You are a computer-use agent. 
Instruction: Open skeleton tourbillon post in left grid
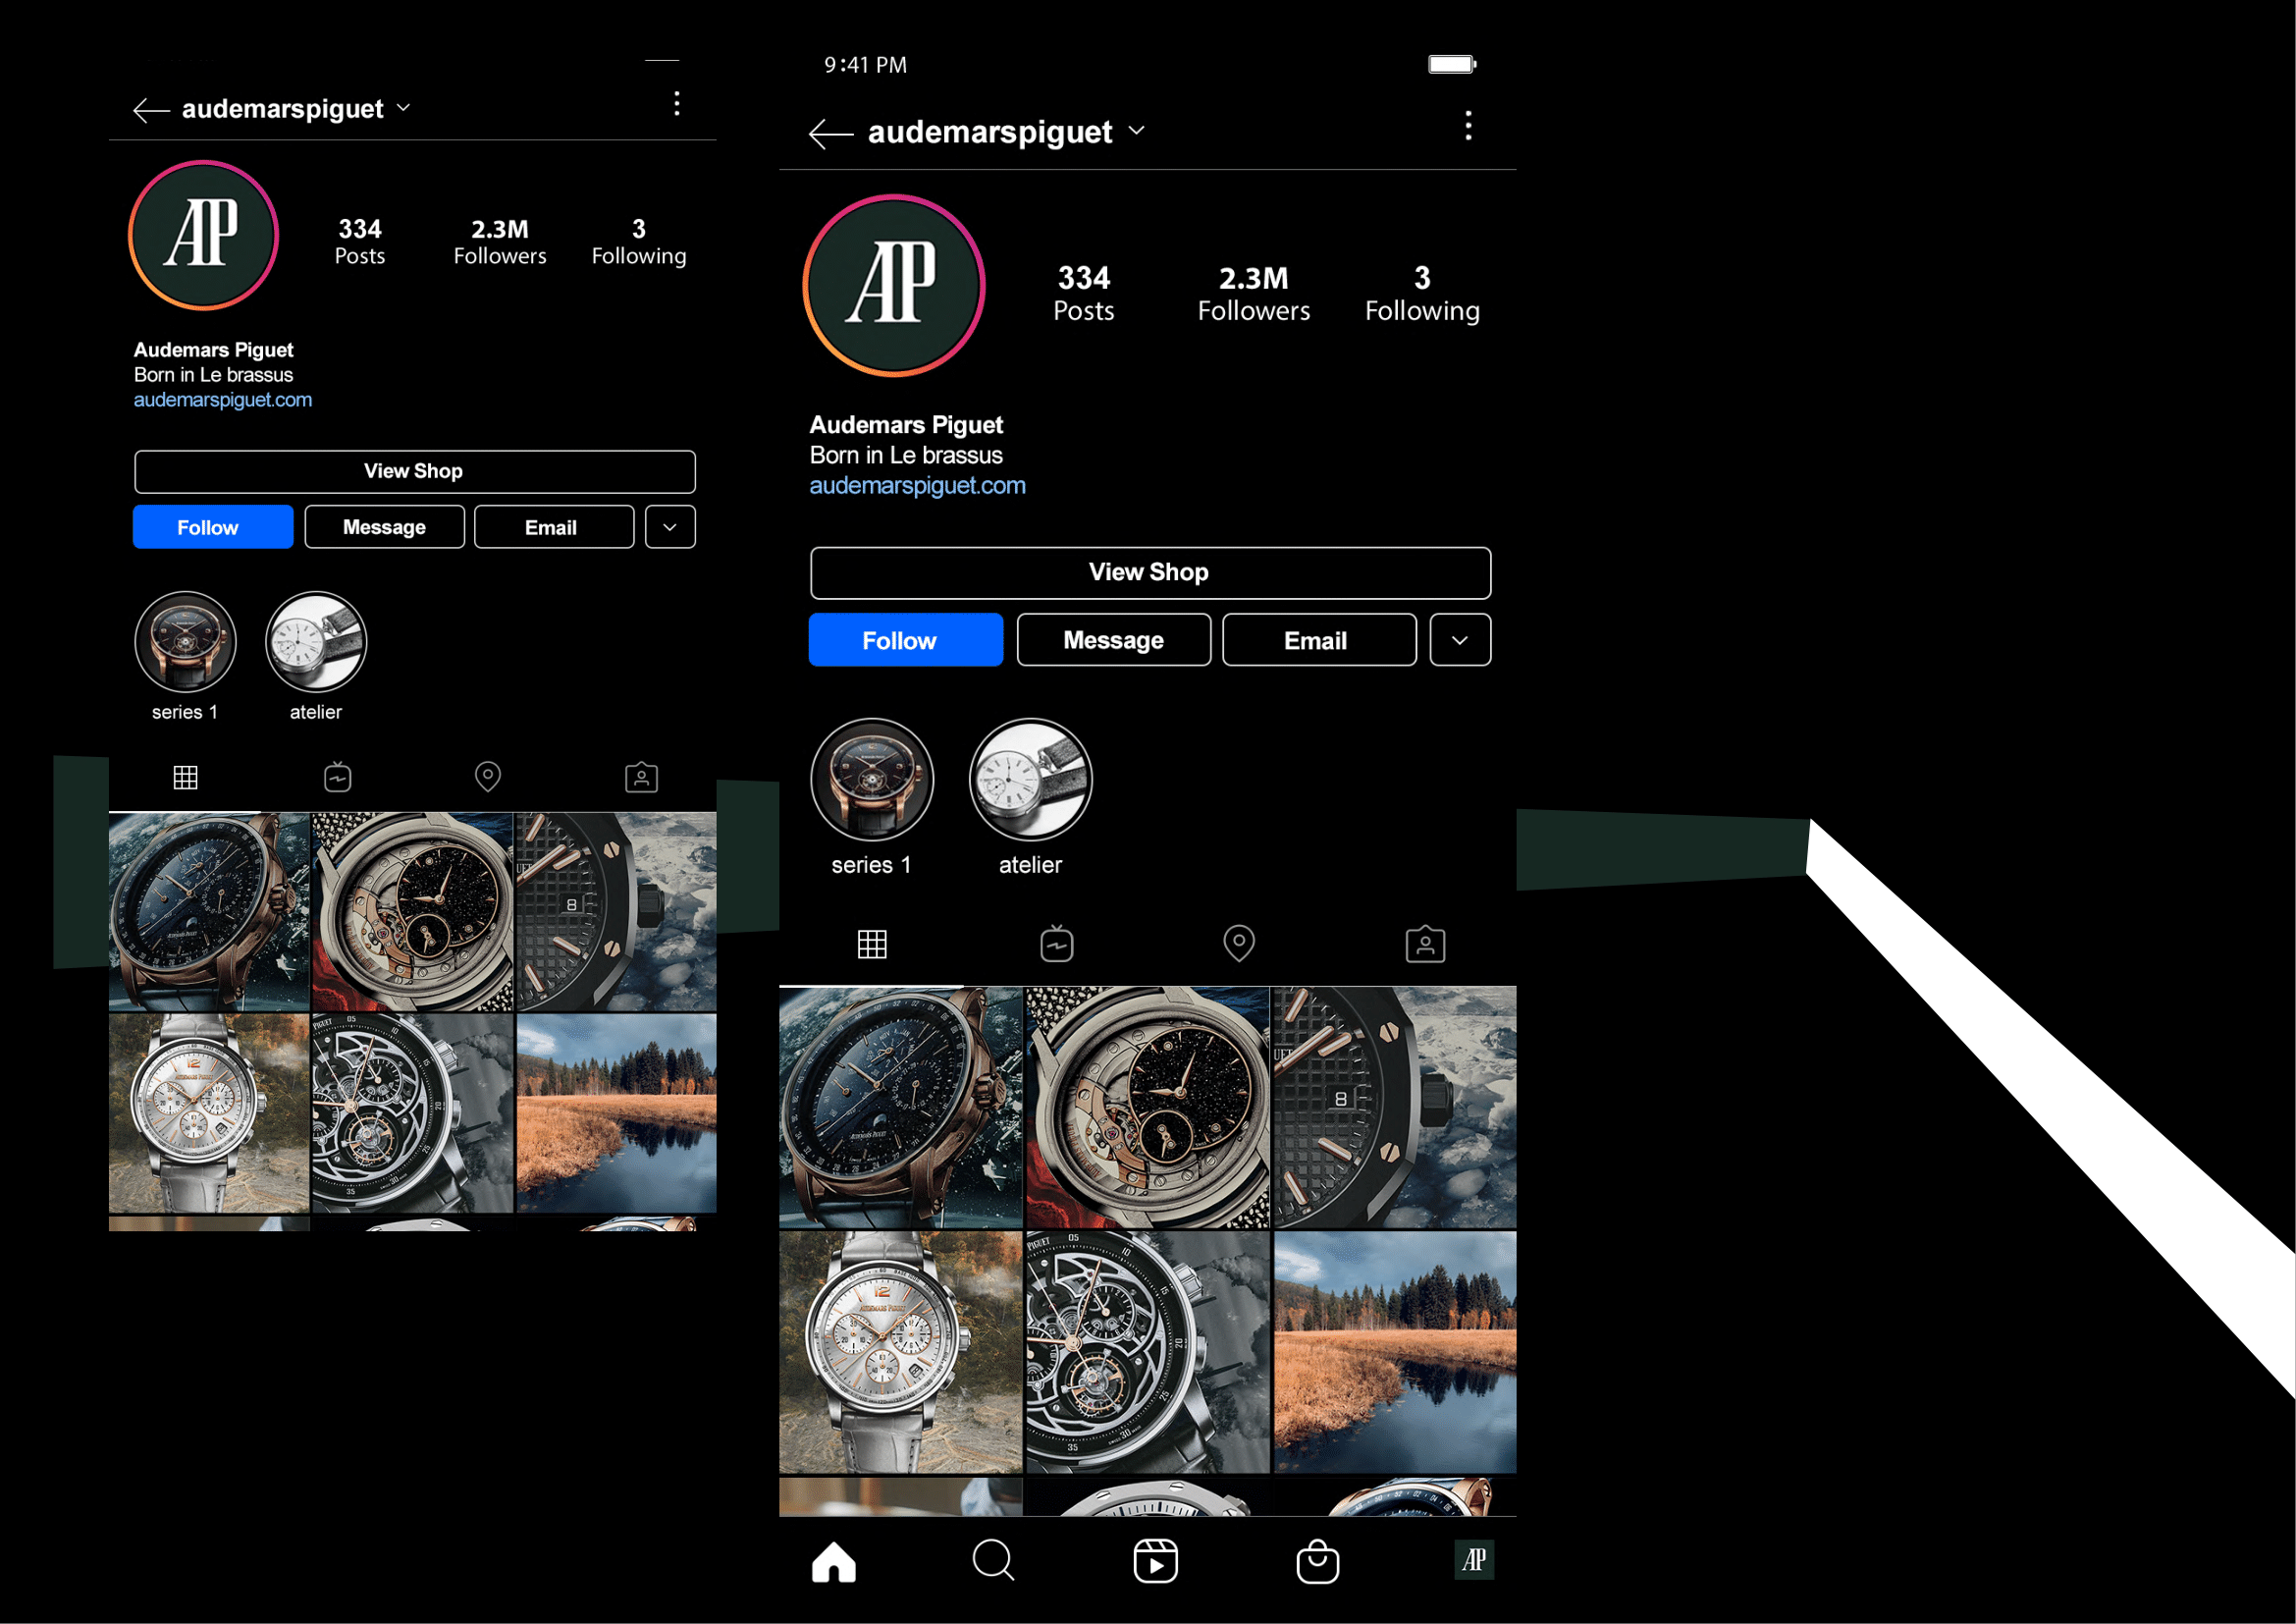413,1113
